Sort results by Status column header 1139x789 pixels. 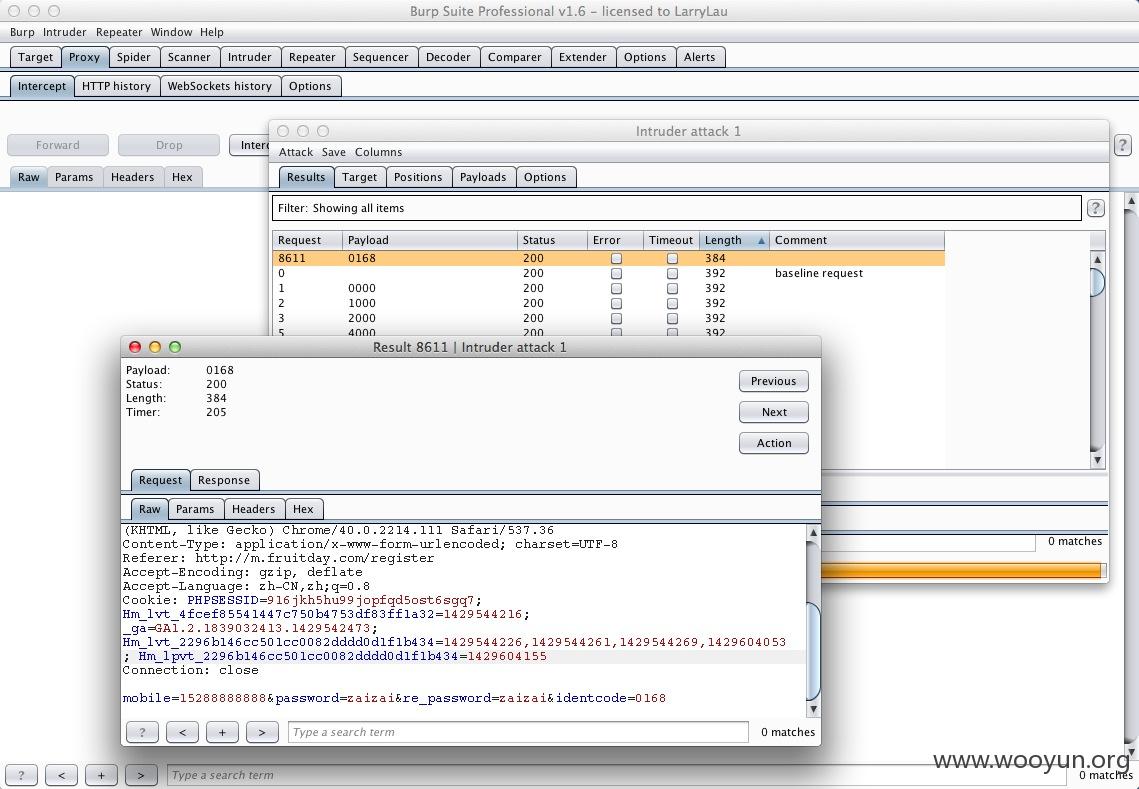click(x=552, y=240)
